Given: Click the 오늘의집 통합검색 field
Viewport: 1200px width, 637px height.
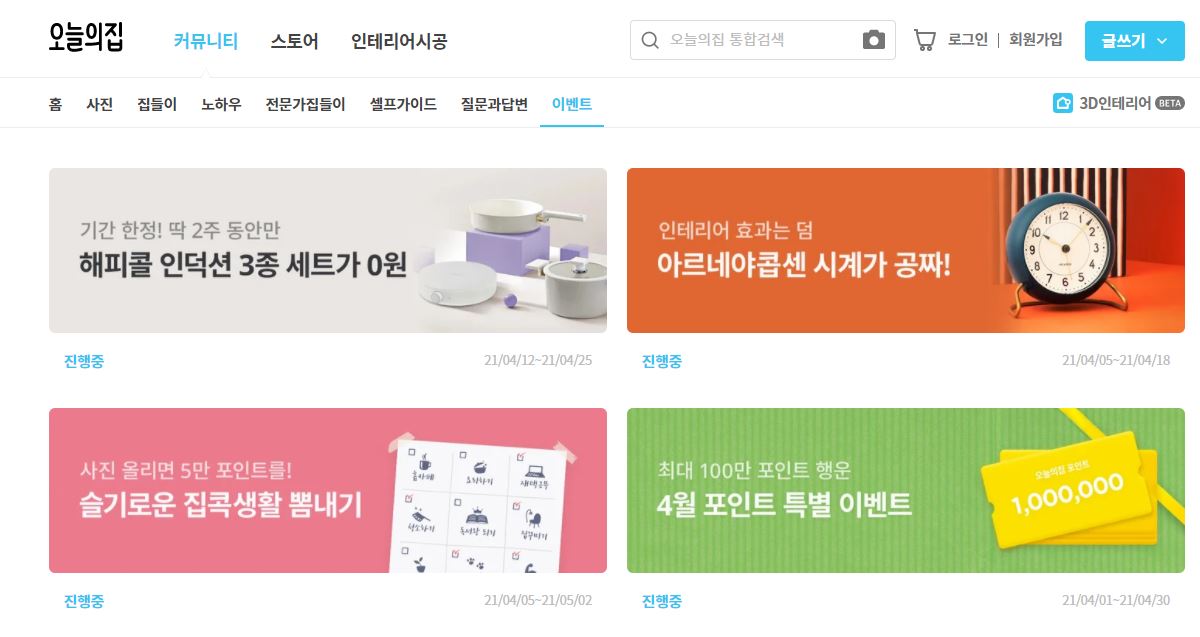Looking at the screenshot, I should pos(763,40).
